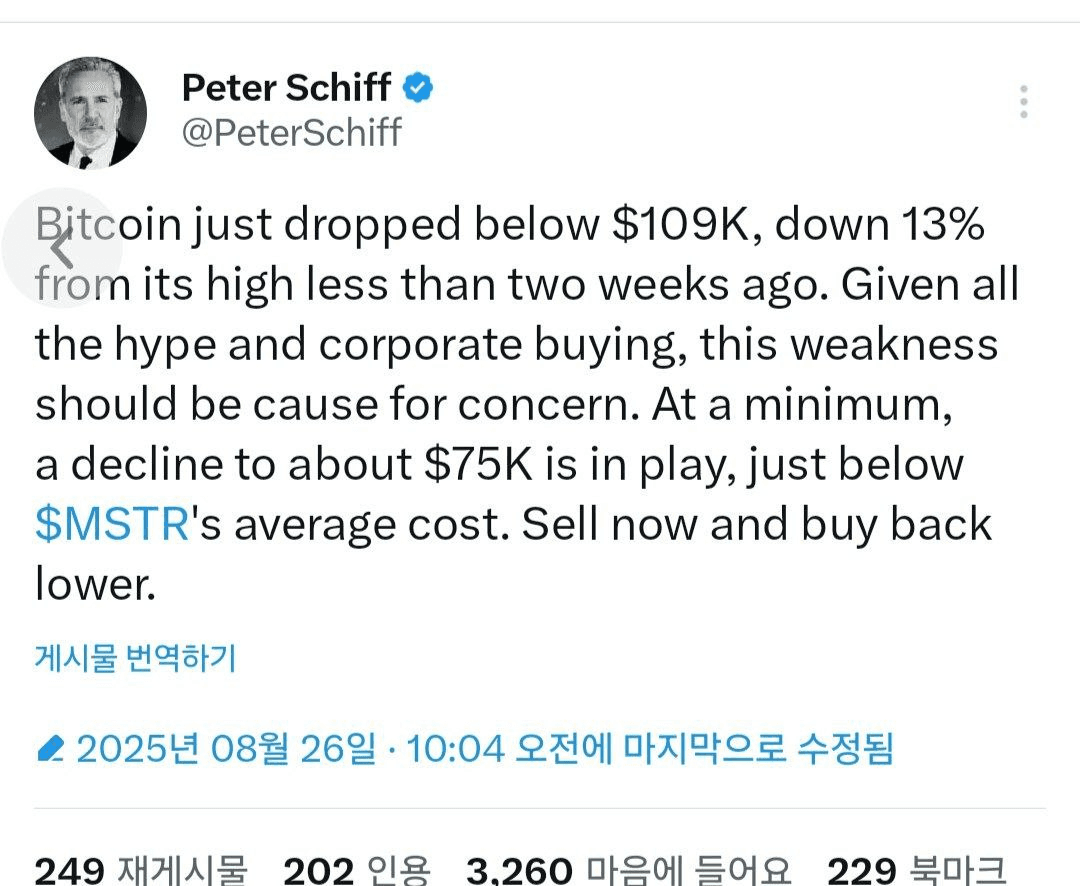
Task: Show the 202 quotes count
Action: (319, 871)
